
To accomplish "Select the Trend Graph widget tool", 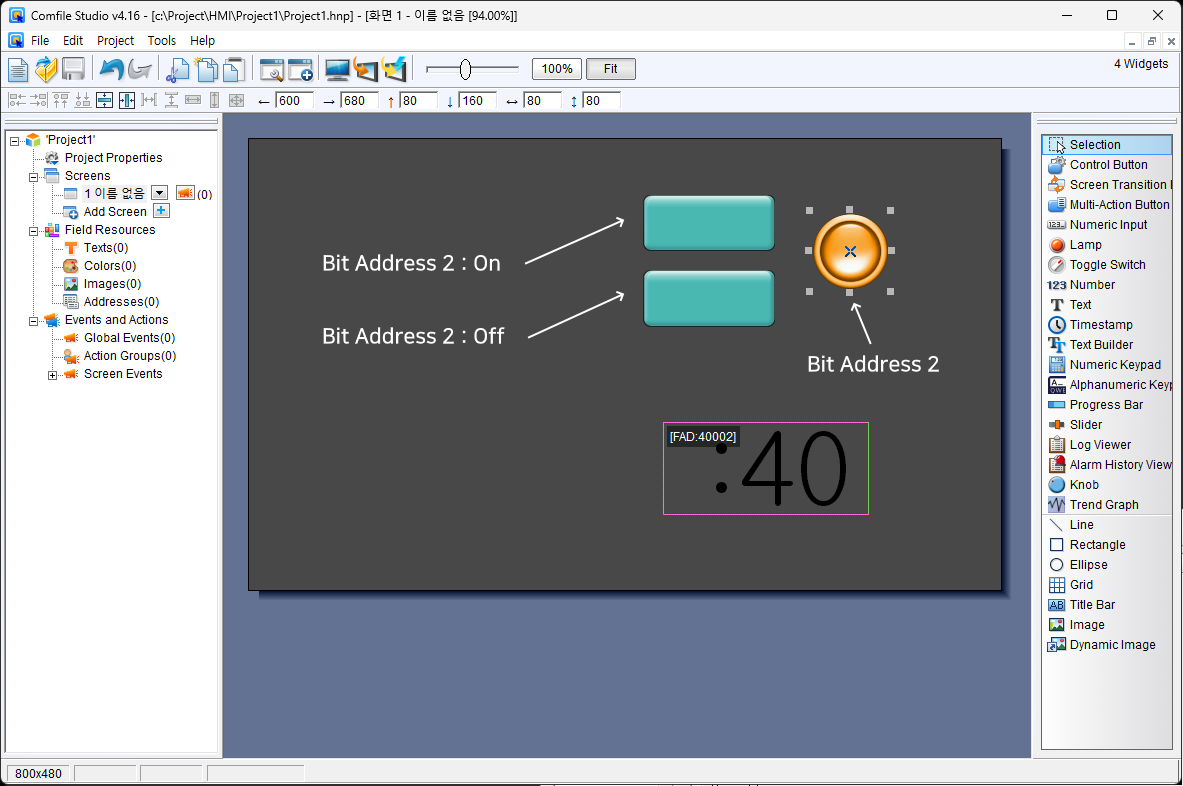I will [x=1103, y=505].
